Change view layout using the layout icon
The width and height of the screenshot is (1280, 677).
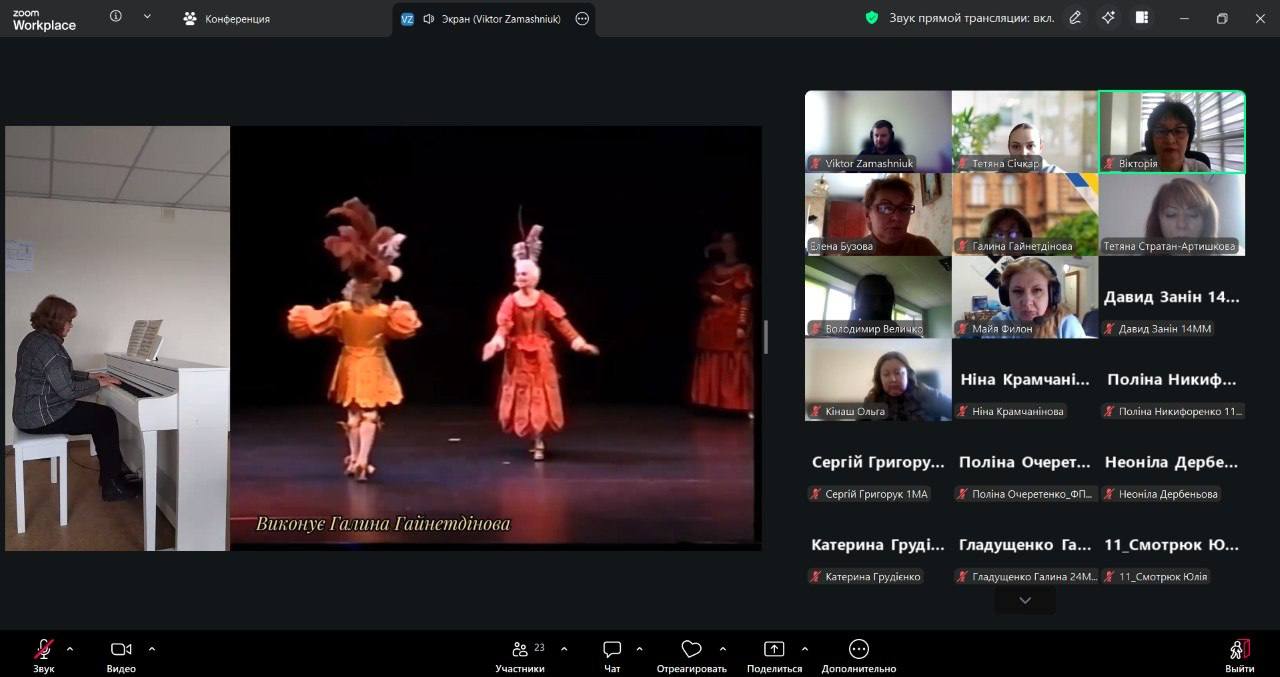pos(1142,18)
